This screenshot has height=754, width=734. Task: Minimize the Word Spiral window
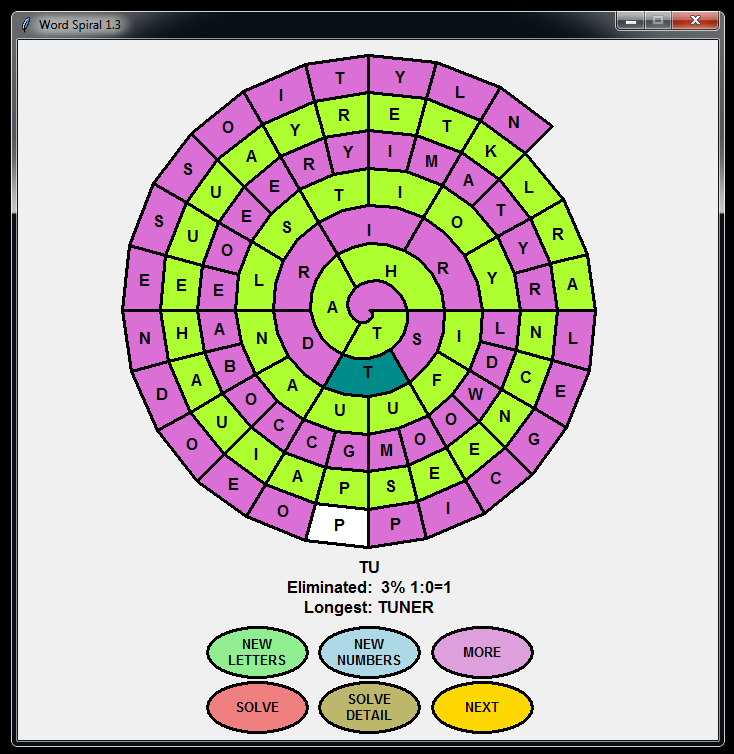coord(632,20)
